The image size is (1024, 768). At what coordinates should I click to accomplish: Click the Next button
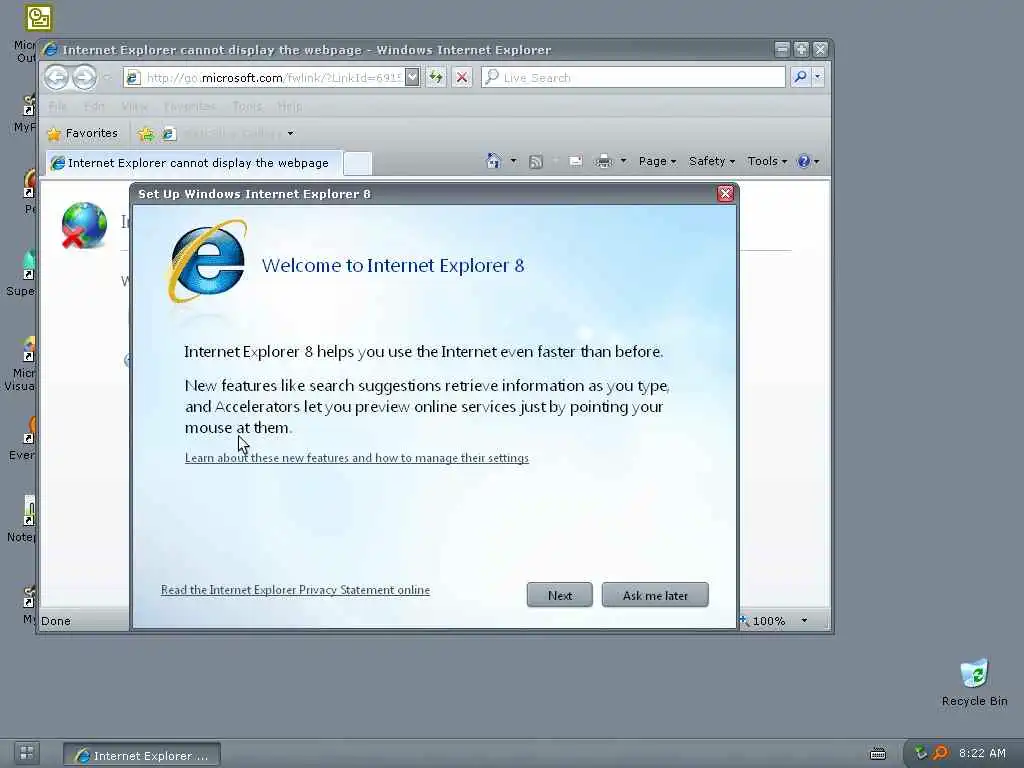(x=560, y=595)
